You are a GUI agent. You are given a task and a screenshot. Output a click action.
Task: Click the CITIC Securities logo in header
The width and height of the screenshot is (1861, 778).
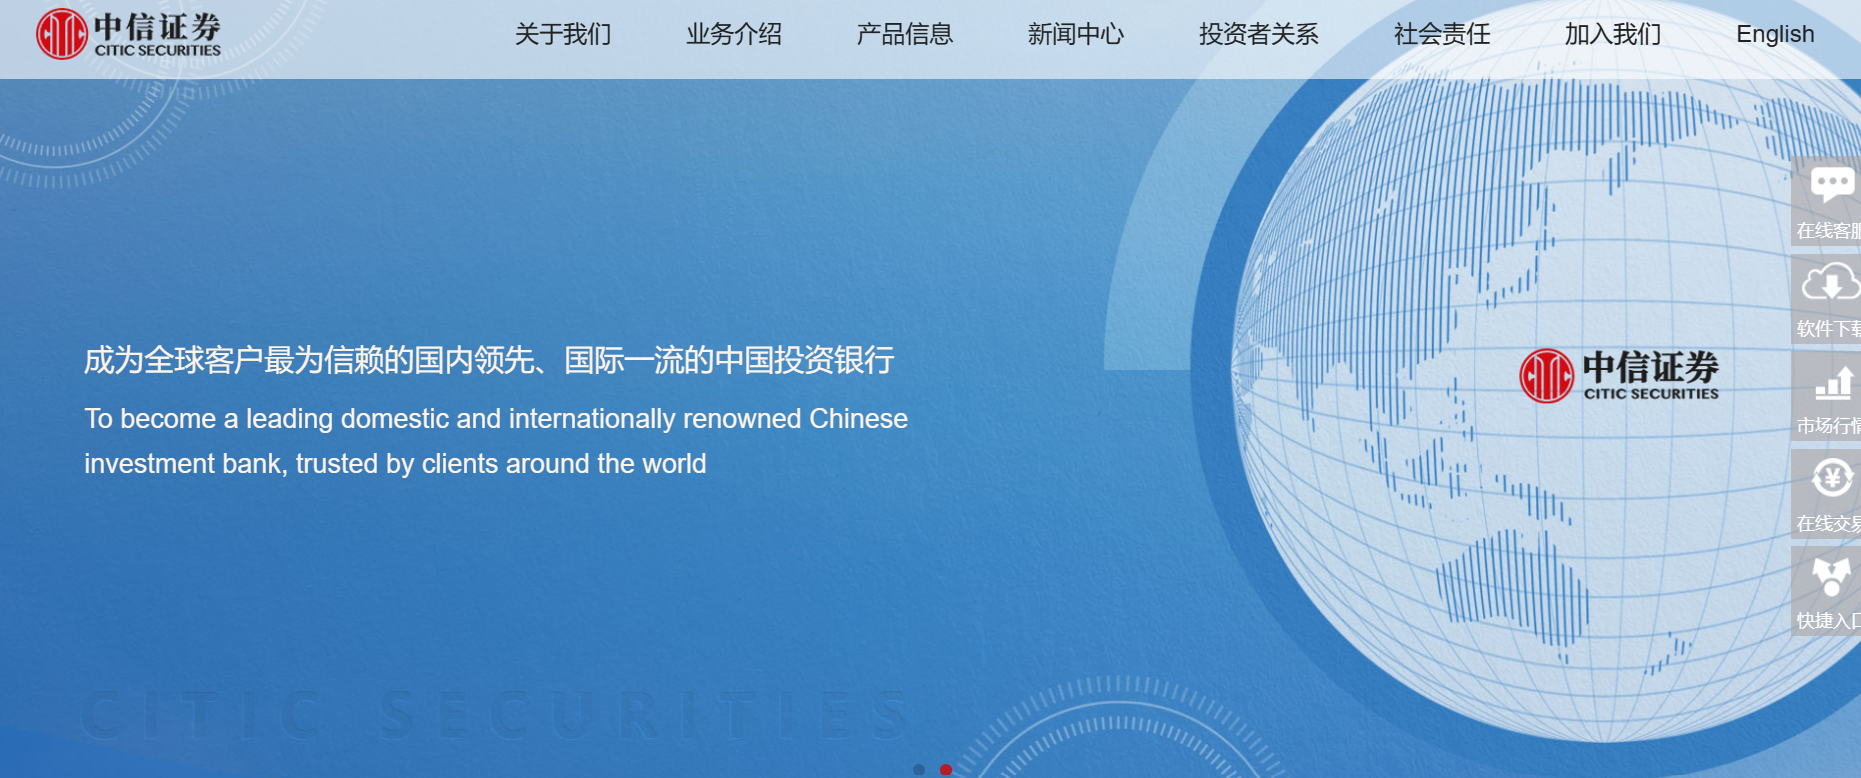click(128, 34)
